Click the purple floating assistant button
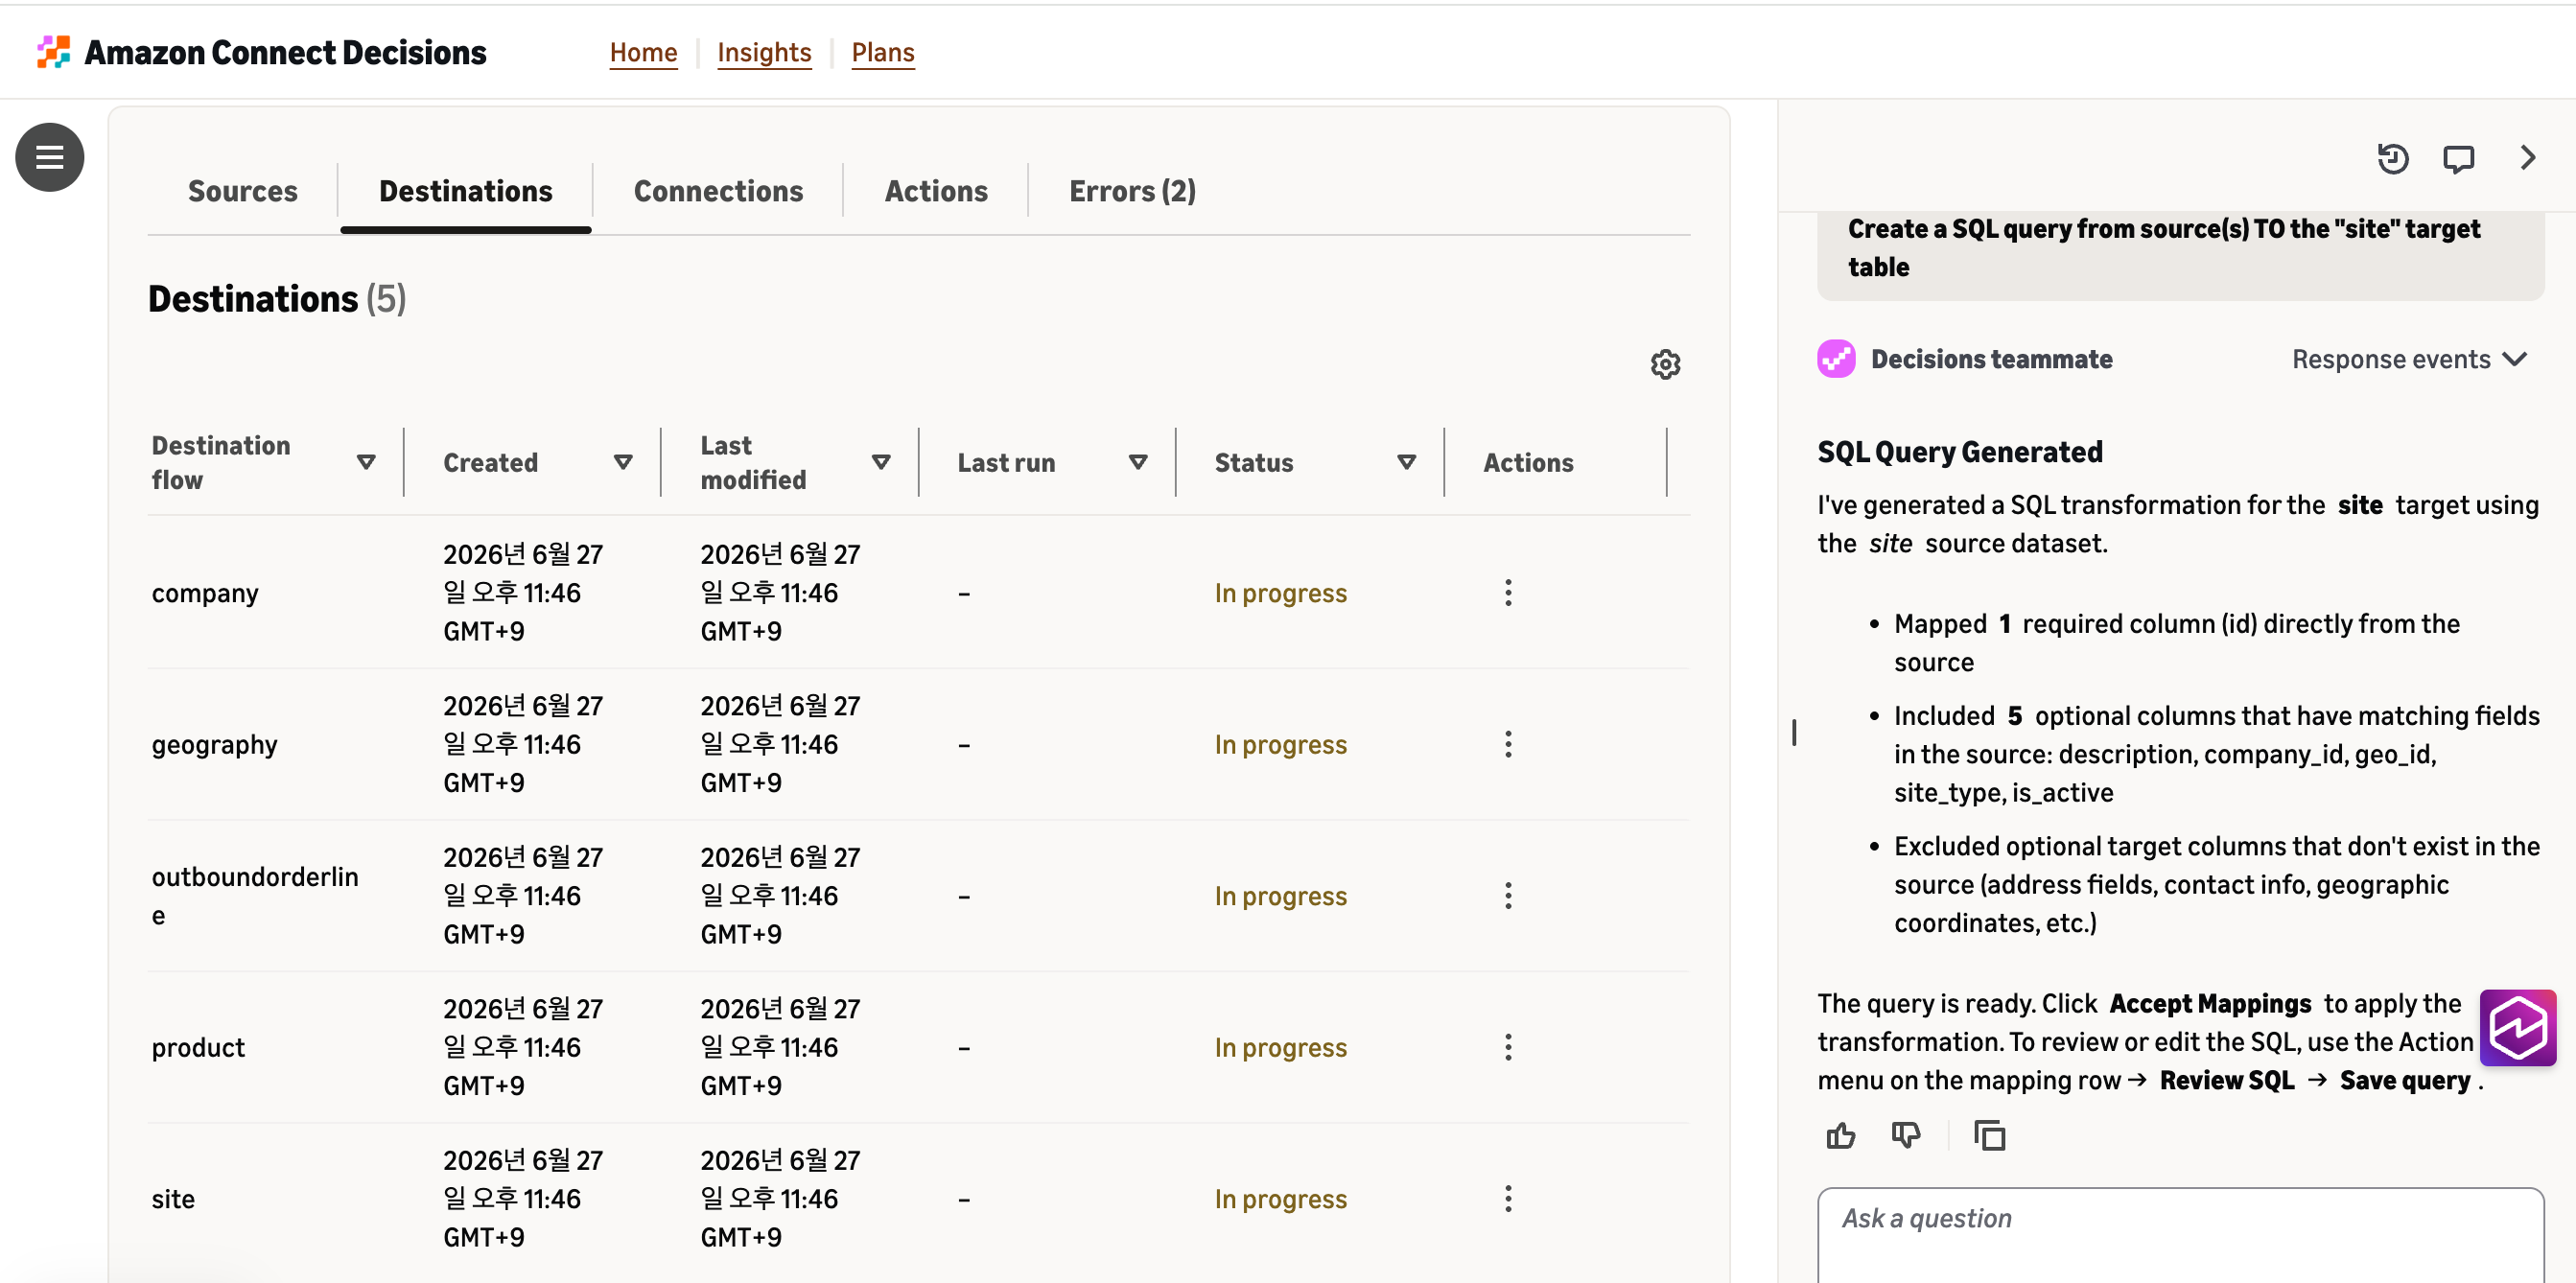 point(2518,1028)
